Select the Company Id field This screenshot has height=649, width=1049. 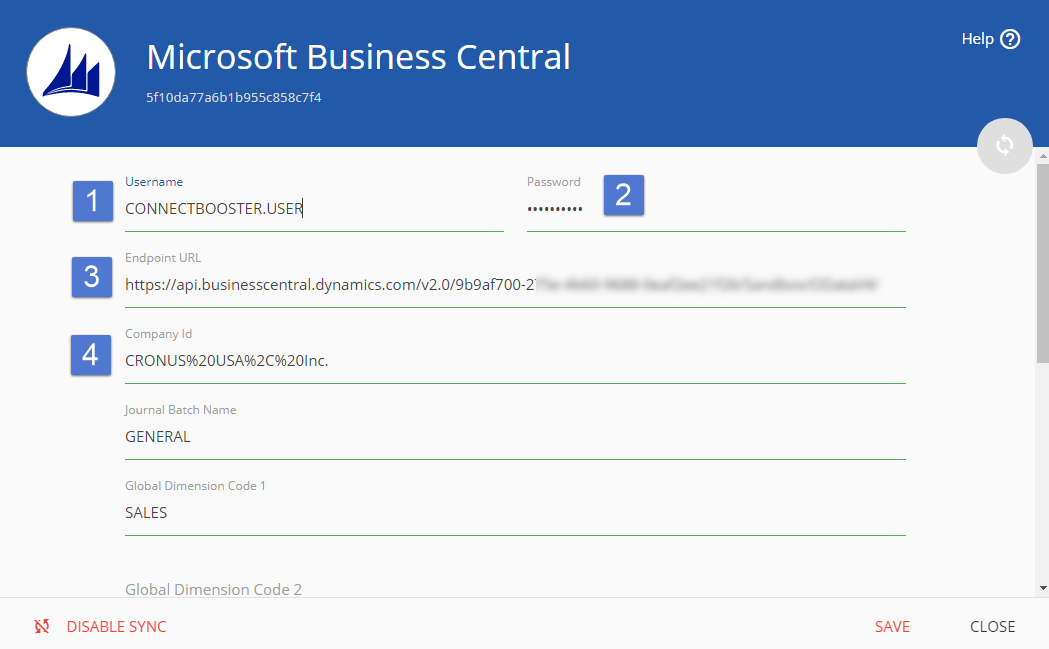click(x=515, y=361)
